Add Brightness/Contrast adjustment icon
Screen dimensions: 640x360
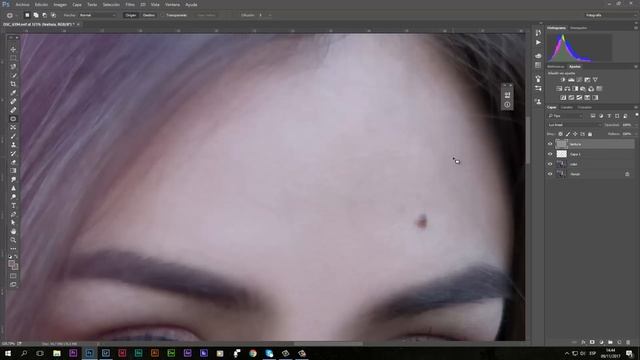coord(563,80)
